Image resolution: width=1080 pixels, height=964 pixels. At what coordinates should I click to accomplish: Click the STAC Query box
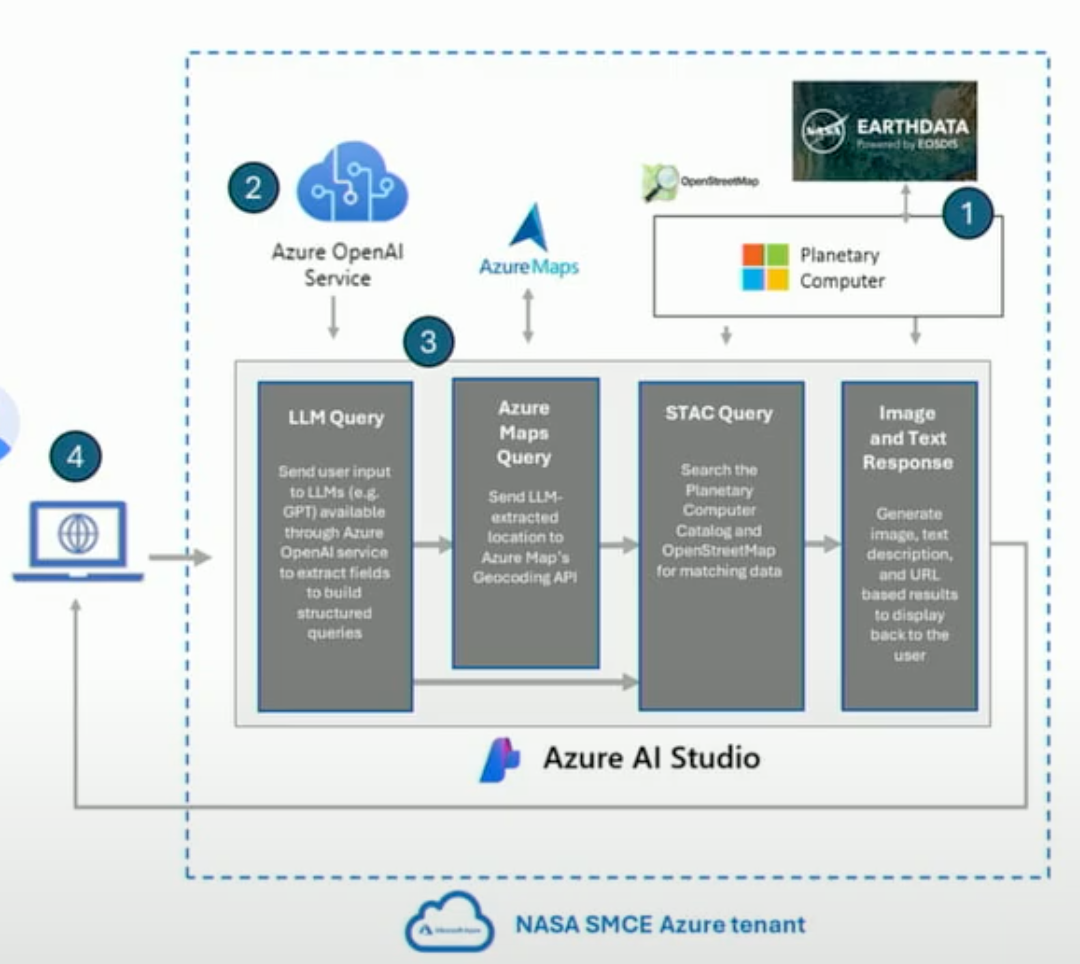click(720, 545)
